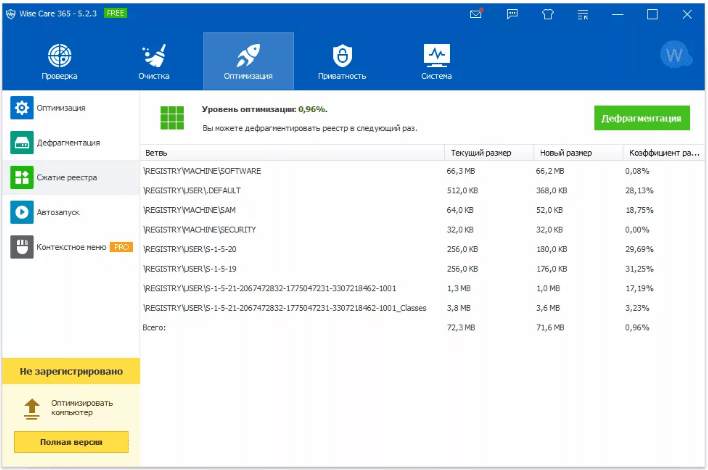Image resolution: width=708 pixels, height=470 pixels.
Task: Minimize the Wise Care 365 window
Action: point(618,14)
